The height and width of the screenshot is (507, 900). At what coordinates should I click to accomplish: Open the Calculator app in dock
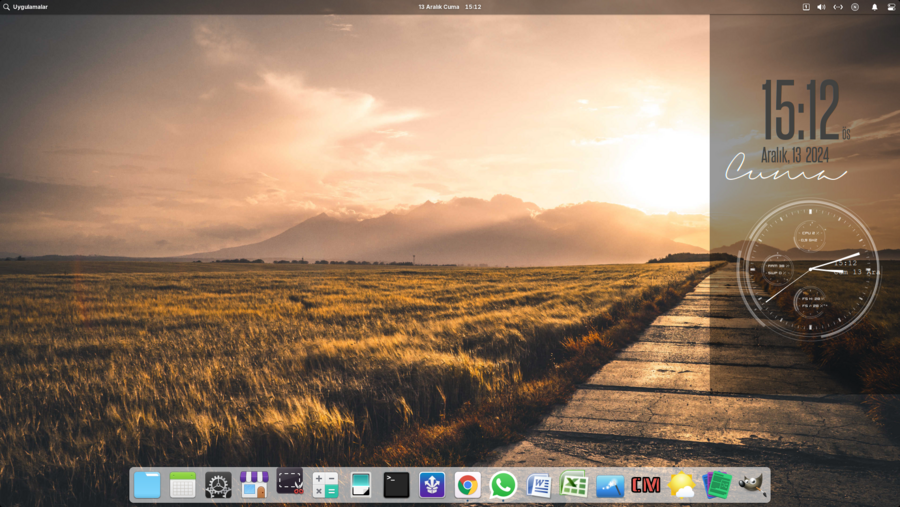(325, 485)
